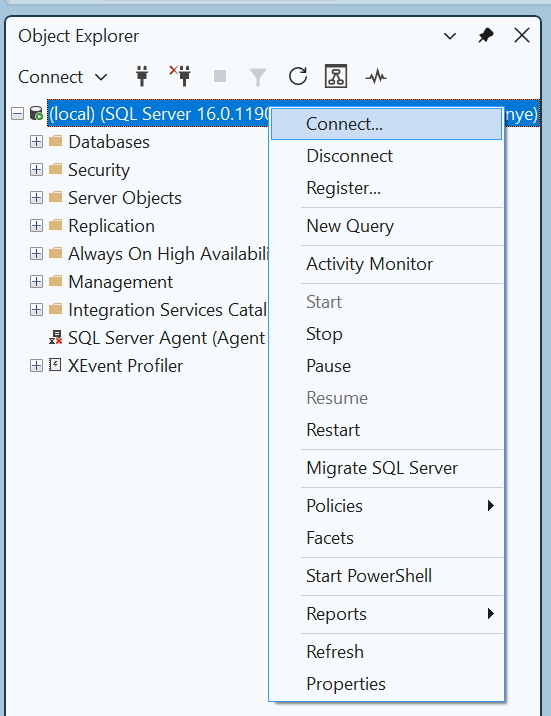Choose Refresh from the context menu
Image resolution: width=551 pixels, height=716 pixels.
[387, 652]
